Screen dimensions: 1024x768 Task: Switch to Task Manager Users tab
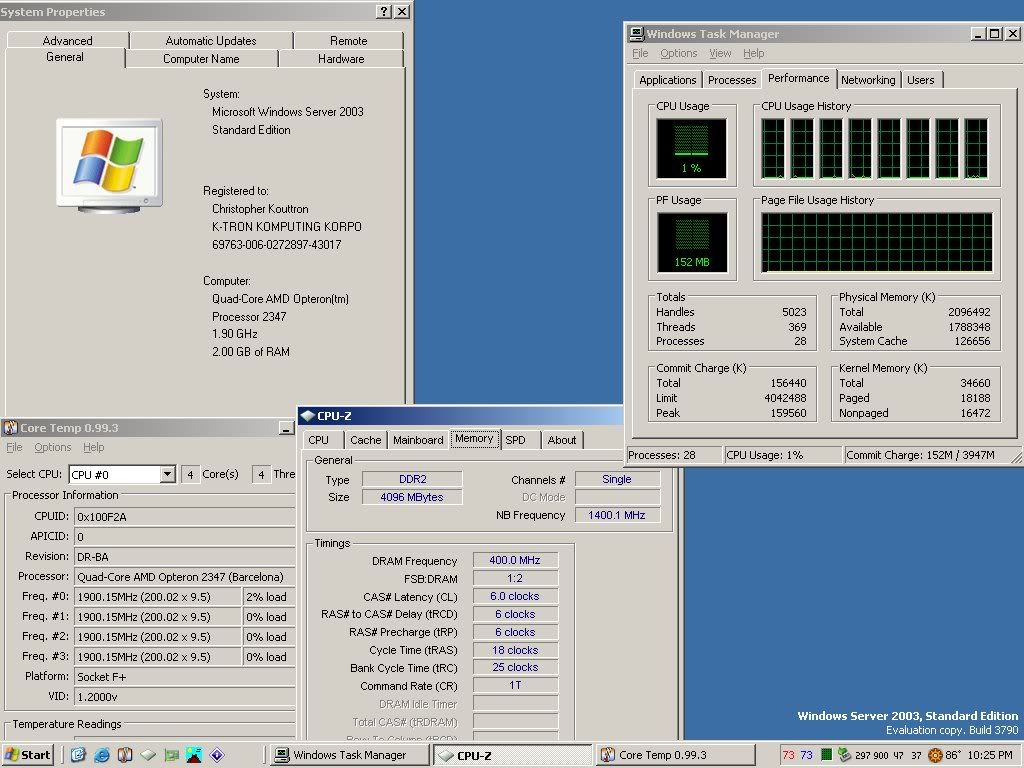point(921,80)
